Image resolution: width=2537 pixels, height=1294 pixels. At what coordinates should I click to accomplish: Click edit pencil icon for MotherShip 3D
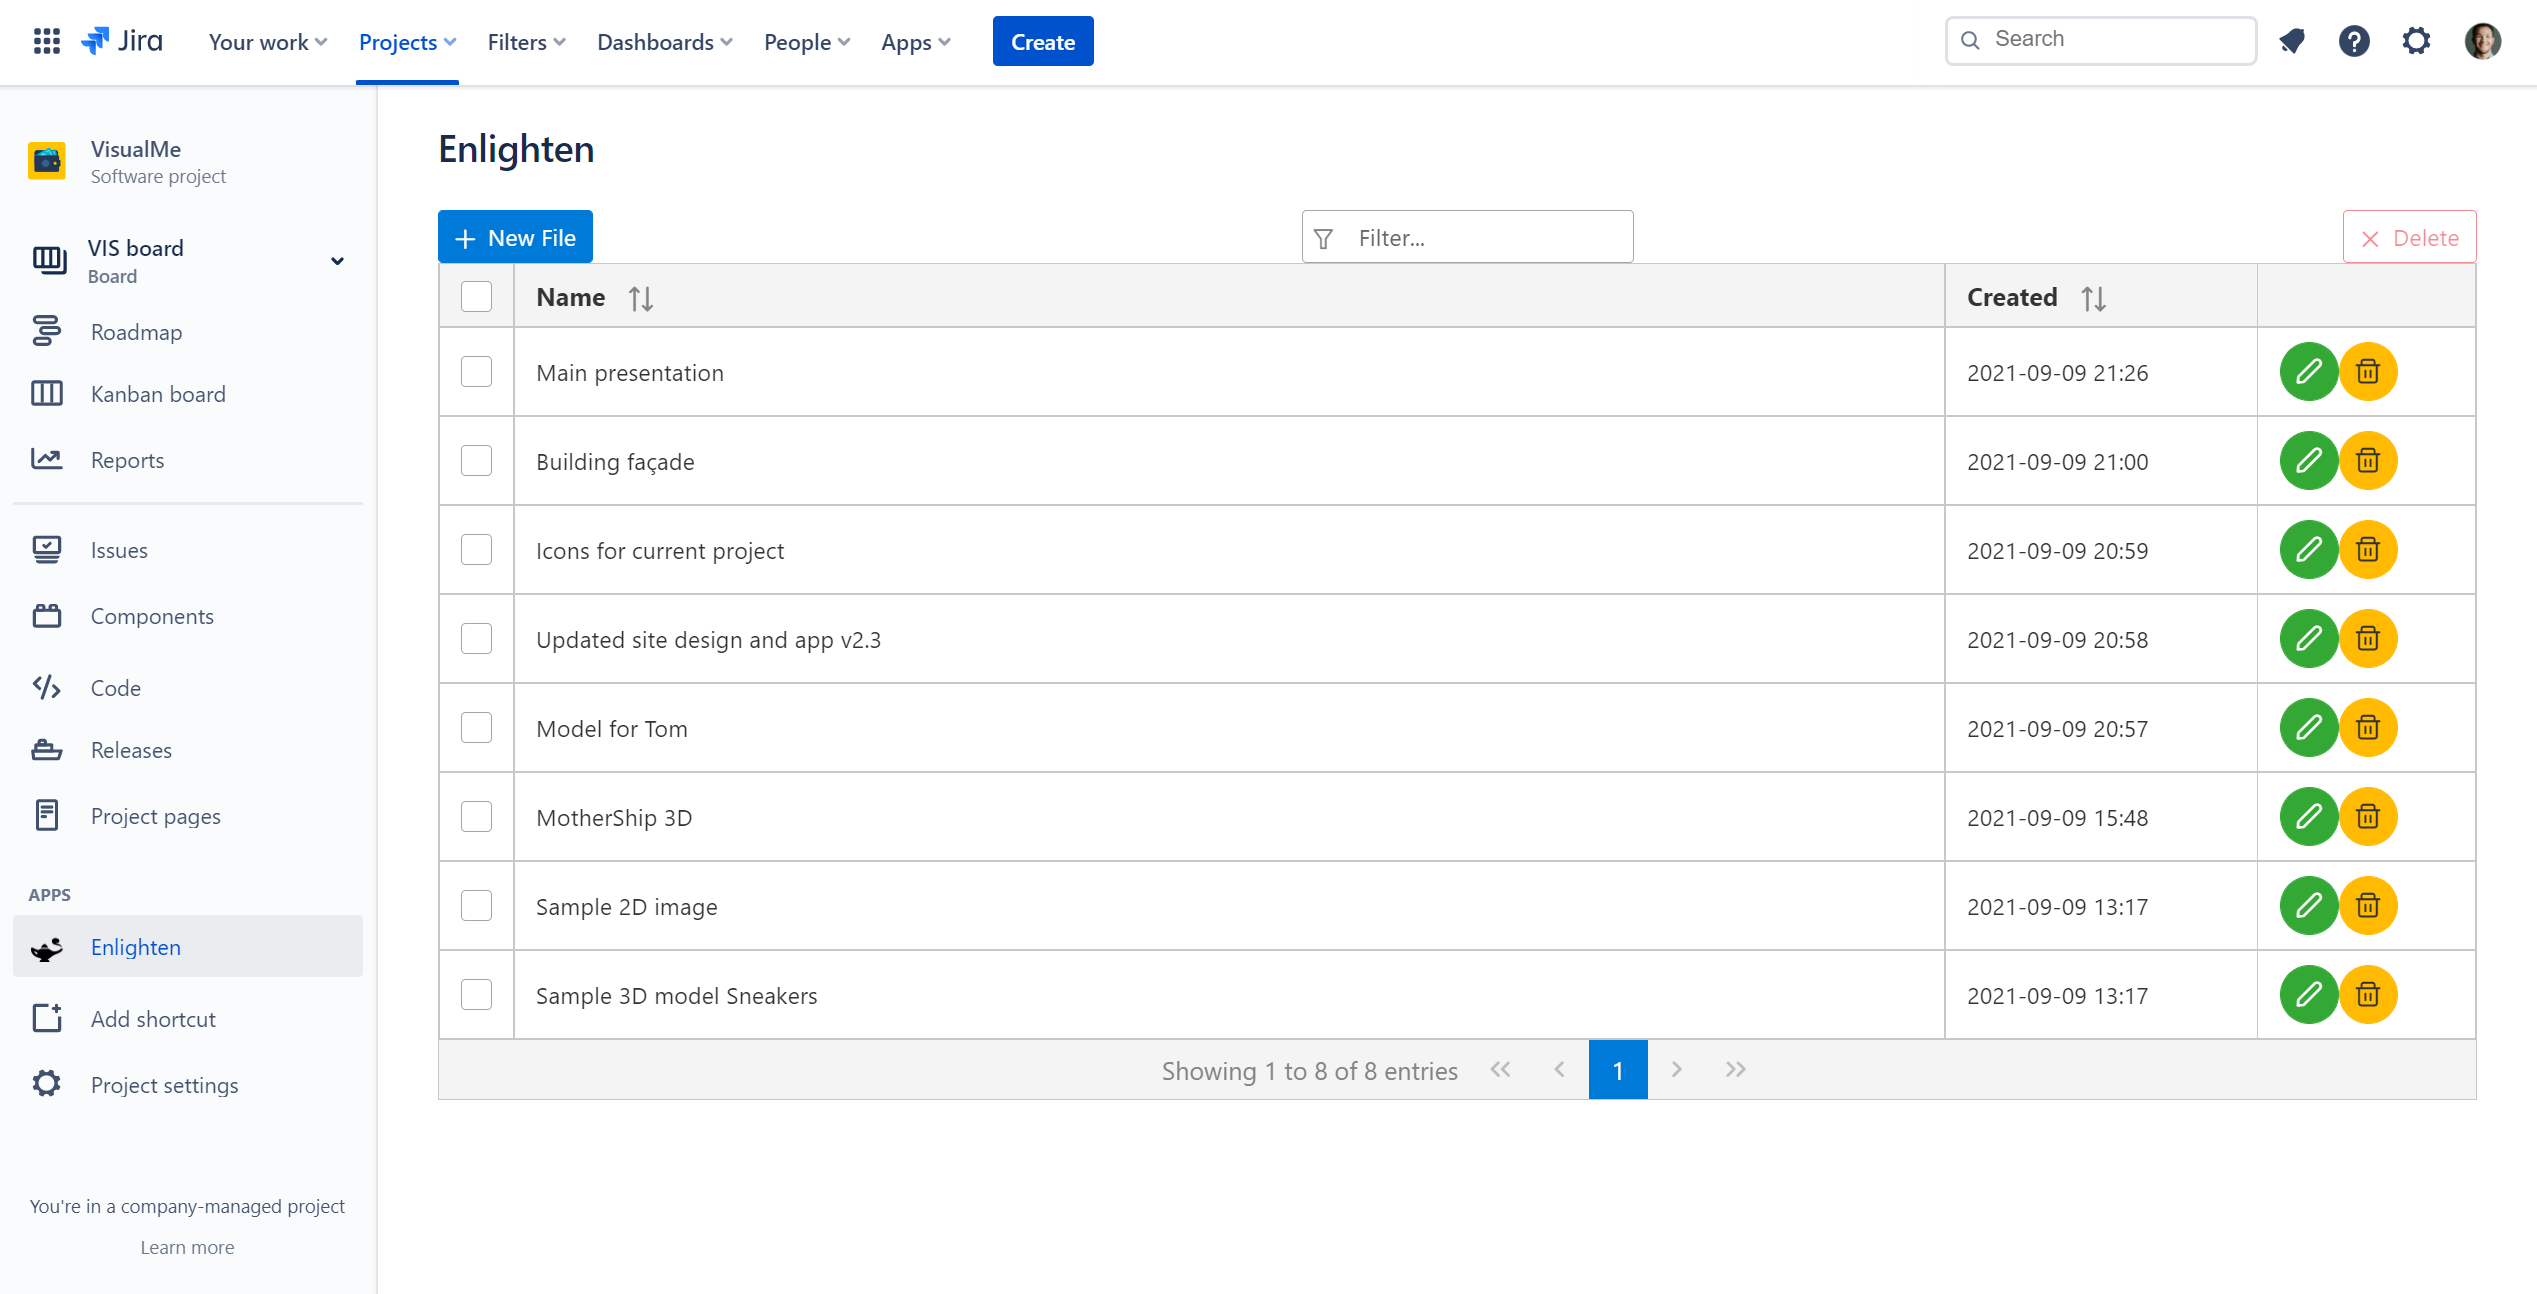tap(2308, 817)
